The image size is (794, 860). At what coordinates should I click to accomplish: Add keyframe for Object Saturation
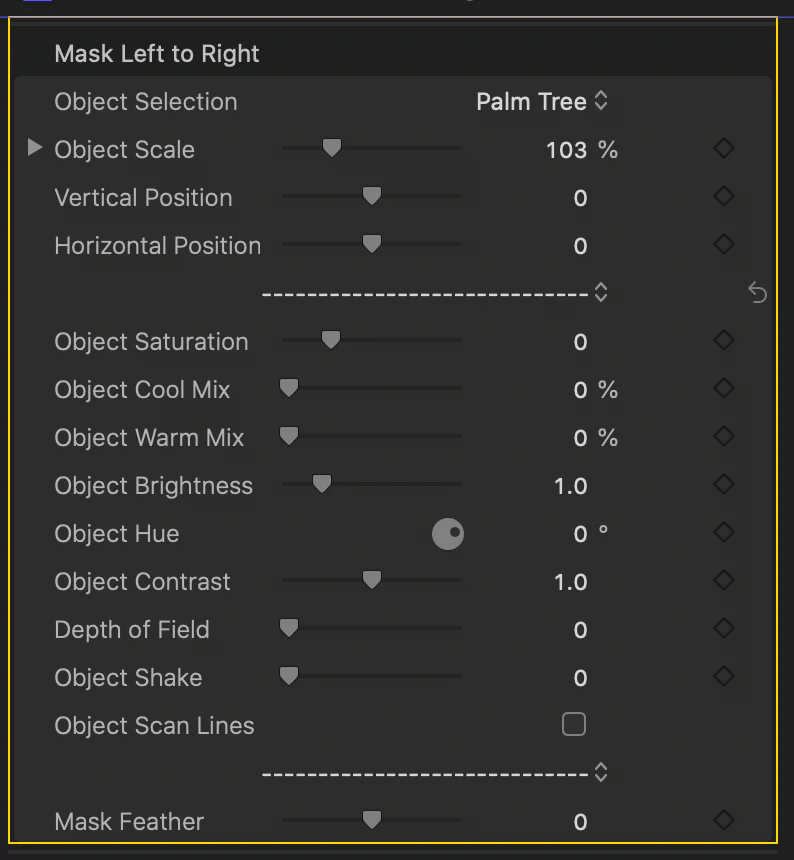[724, 341]
